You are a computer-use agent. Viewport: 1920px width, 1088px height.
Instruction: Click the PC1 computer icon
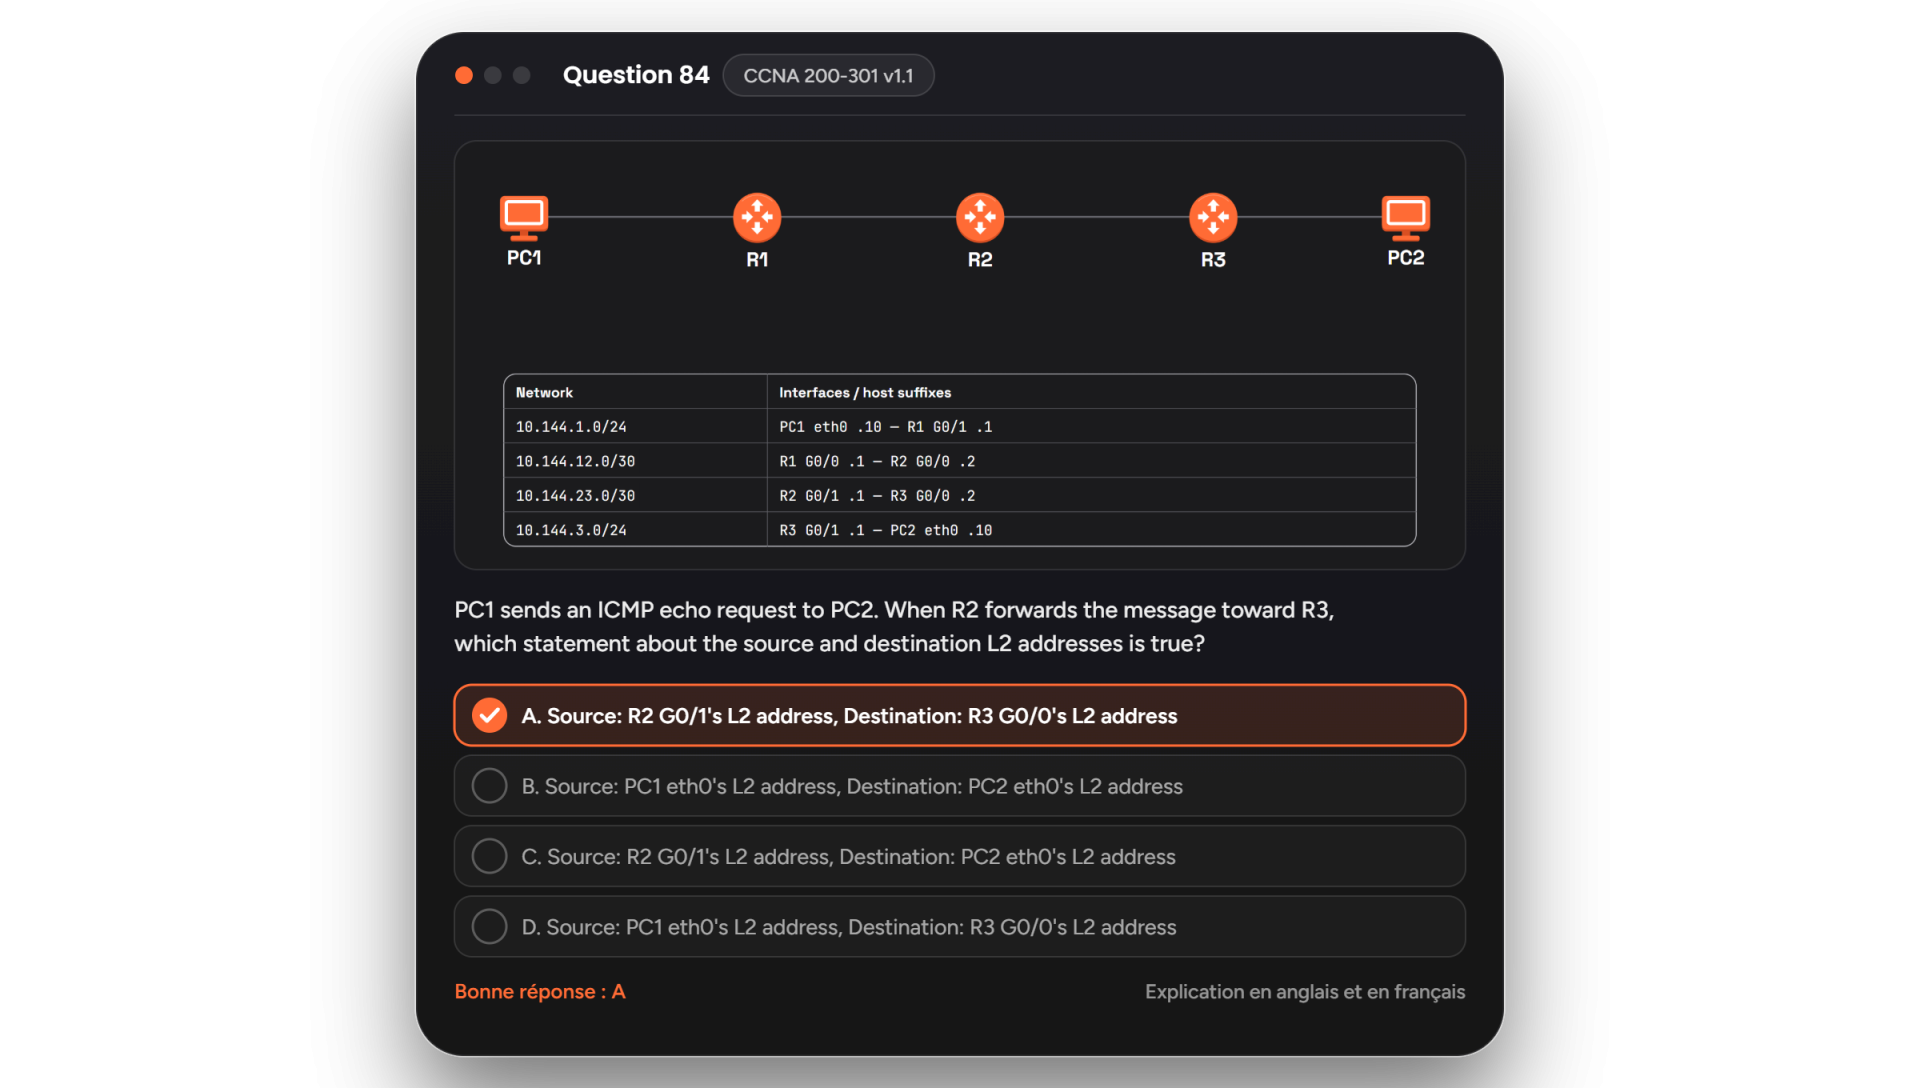(x=524, y=217)
